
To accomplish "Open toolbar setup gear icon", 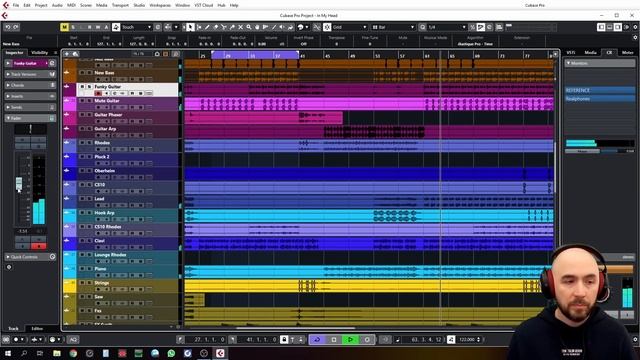I will [635, 27].
